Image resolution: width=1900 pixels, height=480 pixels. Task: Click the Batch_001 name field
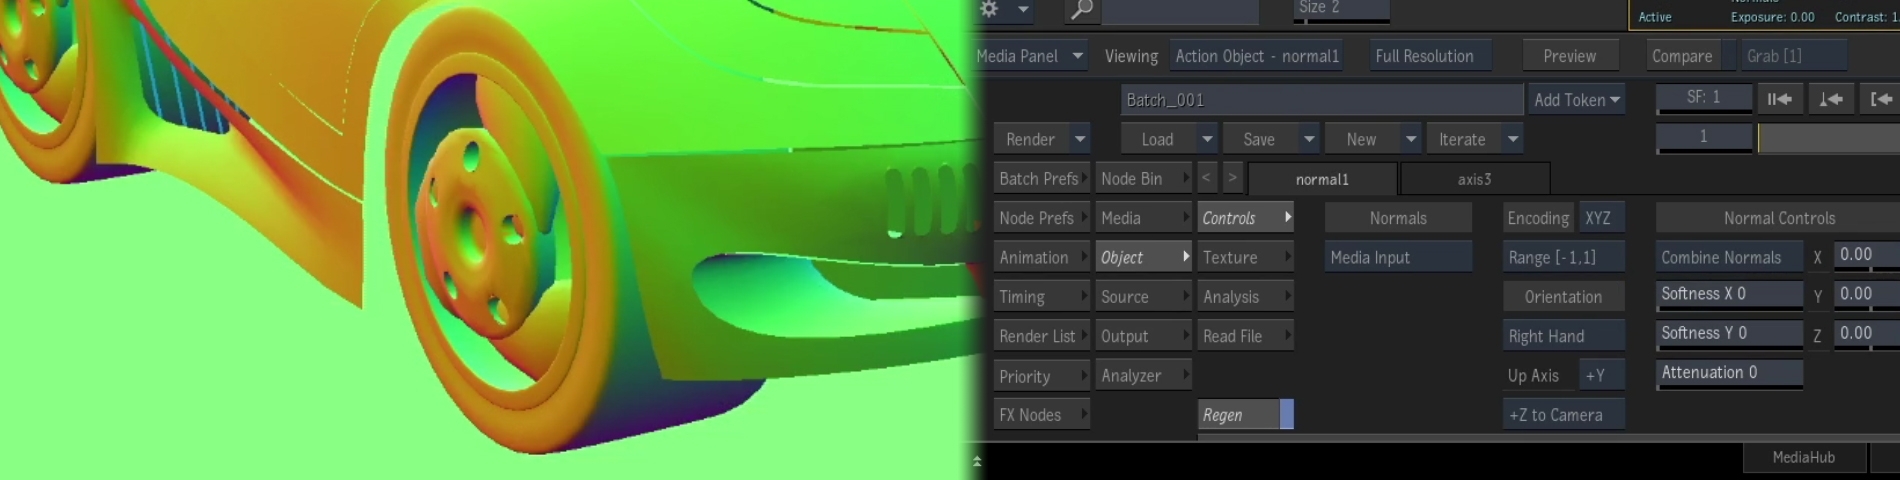coord(1321,99)
